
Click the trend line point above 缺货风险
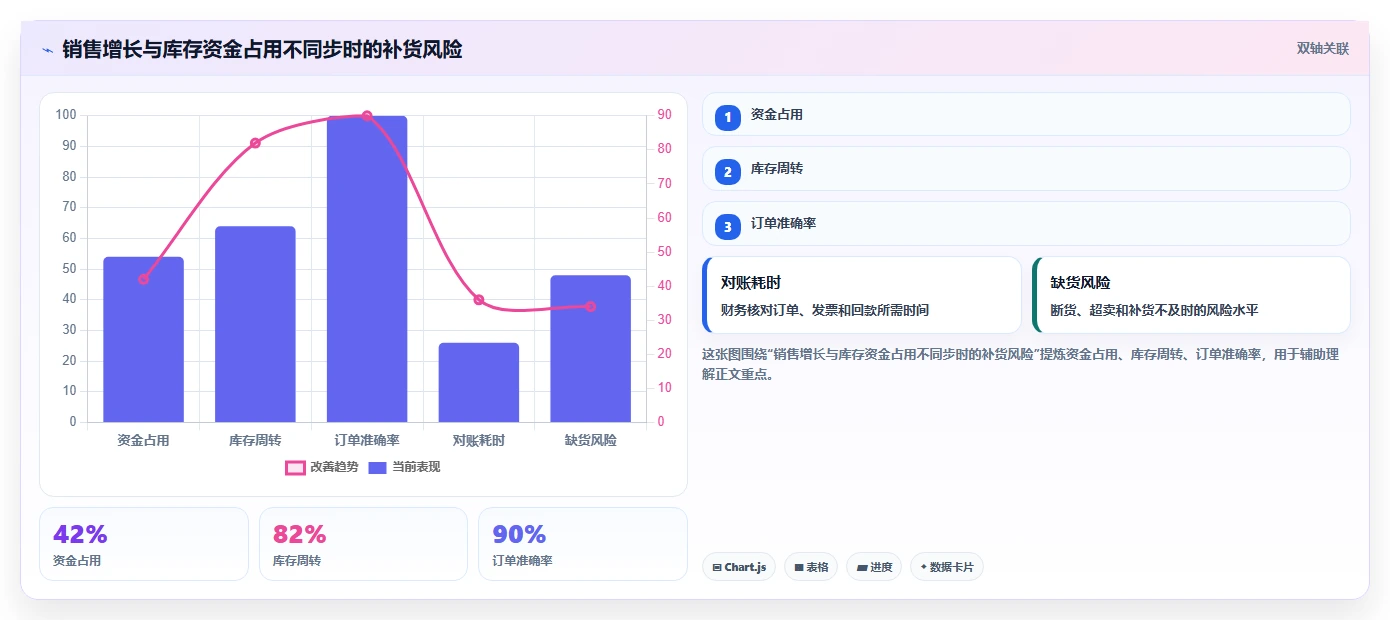[591, 306]
